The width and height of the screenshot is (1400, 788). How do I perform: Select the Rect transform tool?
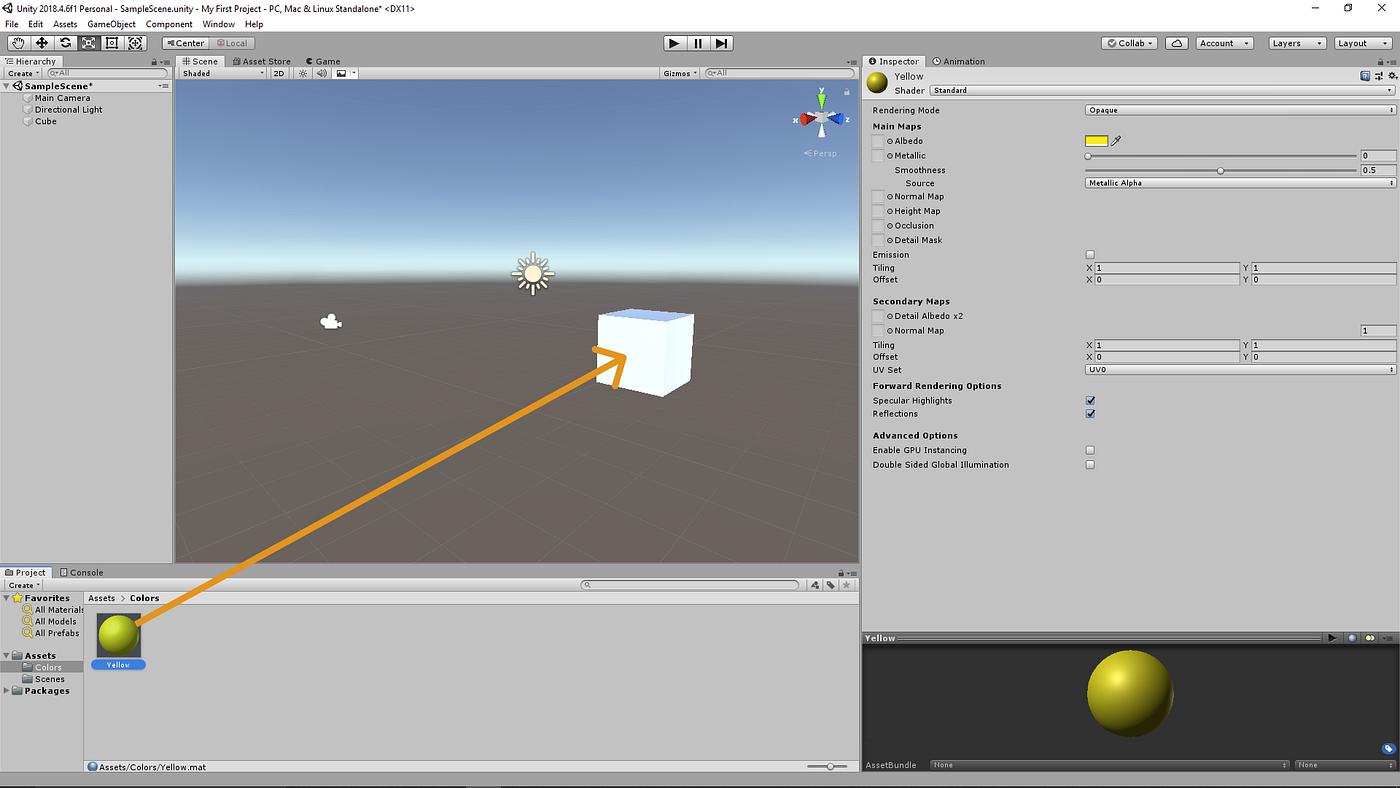(x=113, y=42)
